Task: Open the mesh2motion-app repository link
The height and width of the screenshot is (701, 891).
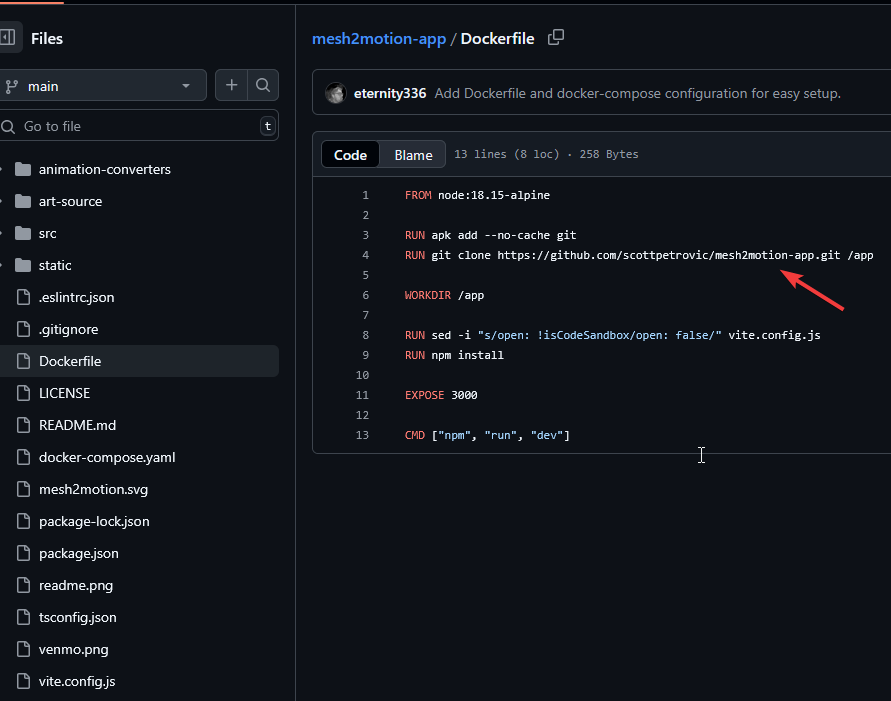Action: click(x=379, y=39)
